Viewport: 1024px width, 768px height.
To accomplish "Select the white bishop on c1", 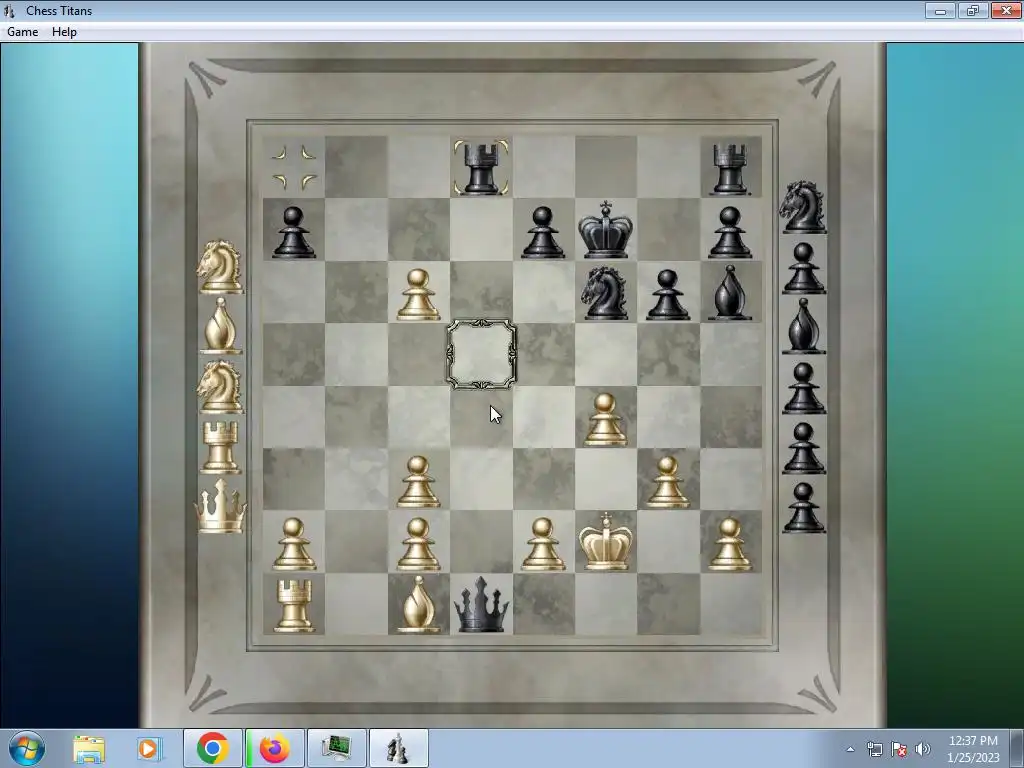I will tap(418, 604).
